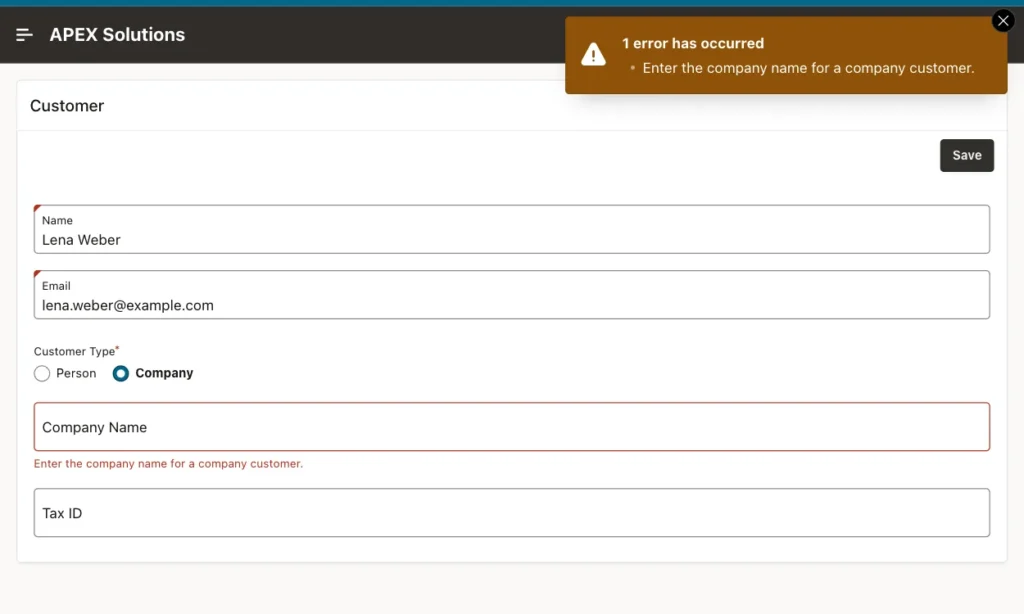The height and width of the screenshot is (614, 1024).
Task: Focus the Company Name field
Action: [511, 427]
